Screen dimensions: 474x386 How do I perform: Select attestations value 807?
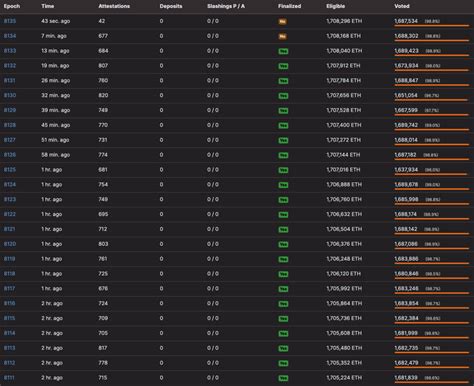103,66
